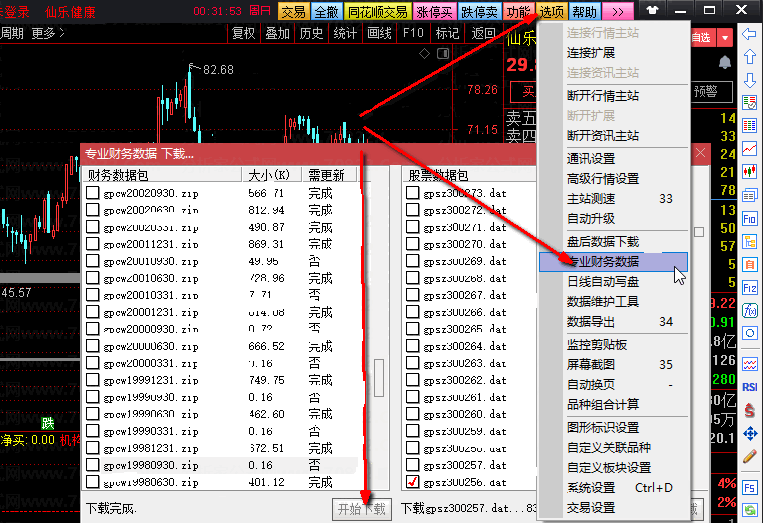Select 专业财务数据 in the options menu

[613, 262]
